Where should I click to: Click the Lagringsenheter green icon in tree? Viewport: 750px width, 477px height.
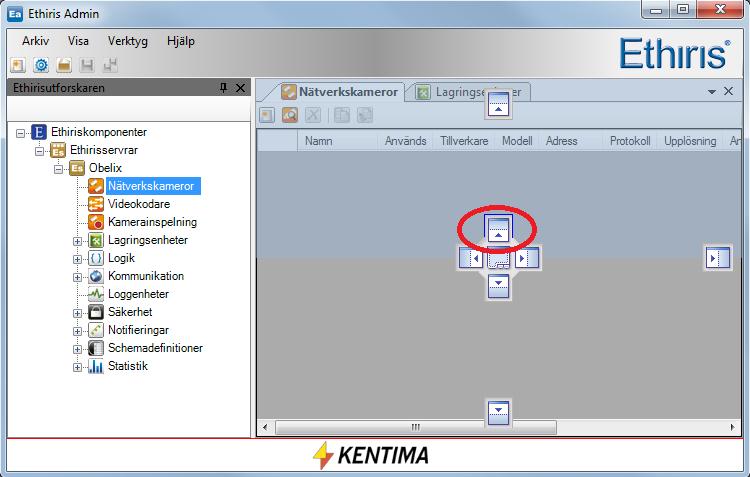96,240
